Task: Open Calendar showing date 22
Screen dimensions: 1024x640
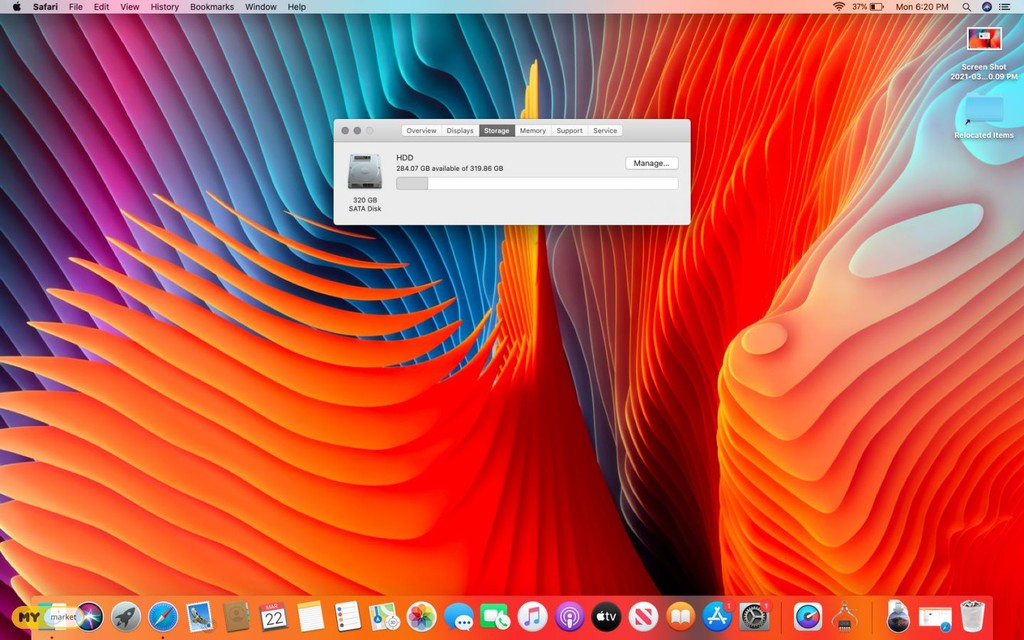Action: click(273, 616)
